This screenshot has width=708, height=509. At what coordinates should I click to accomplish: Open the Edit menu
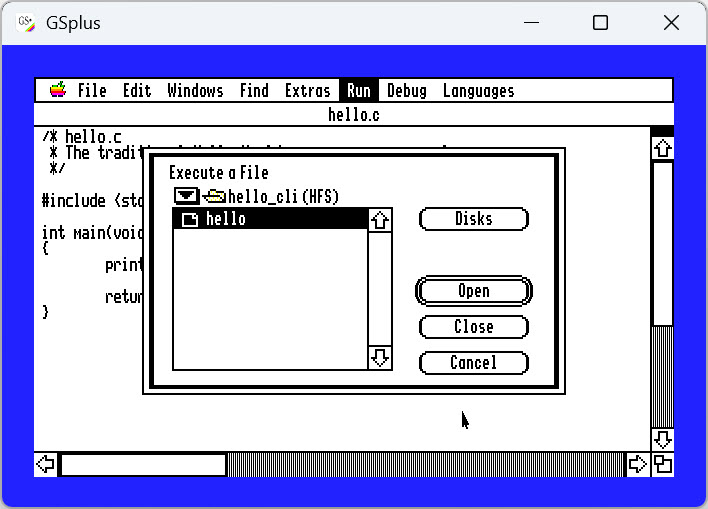pos(137,90)
